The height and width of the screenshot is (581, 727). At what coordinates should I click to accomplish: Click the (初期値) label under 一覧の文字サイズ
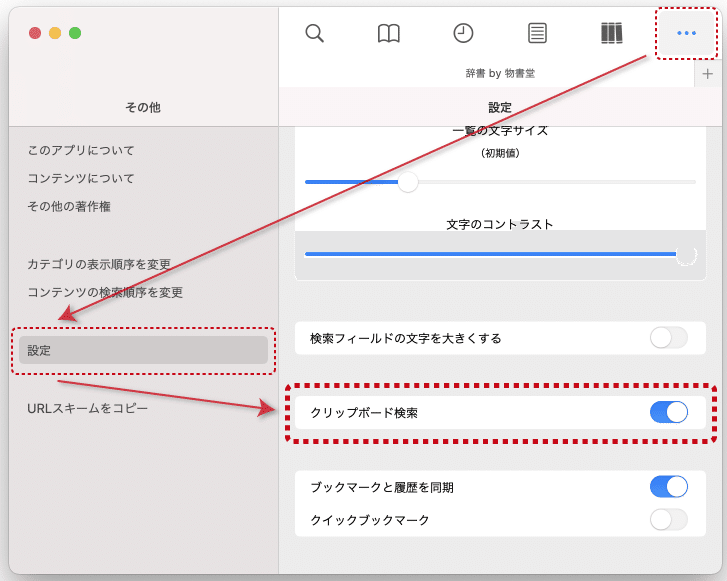coord(500,153)
